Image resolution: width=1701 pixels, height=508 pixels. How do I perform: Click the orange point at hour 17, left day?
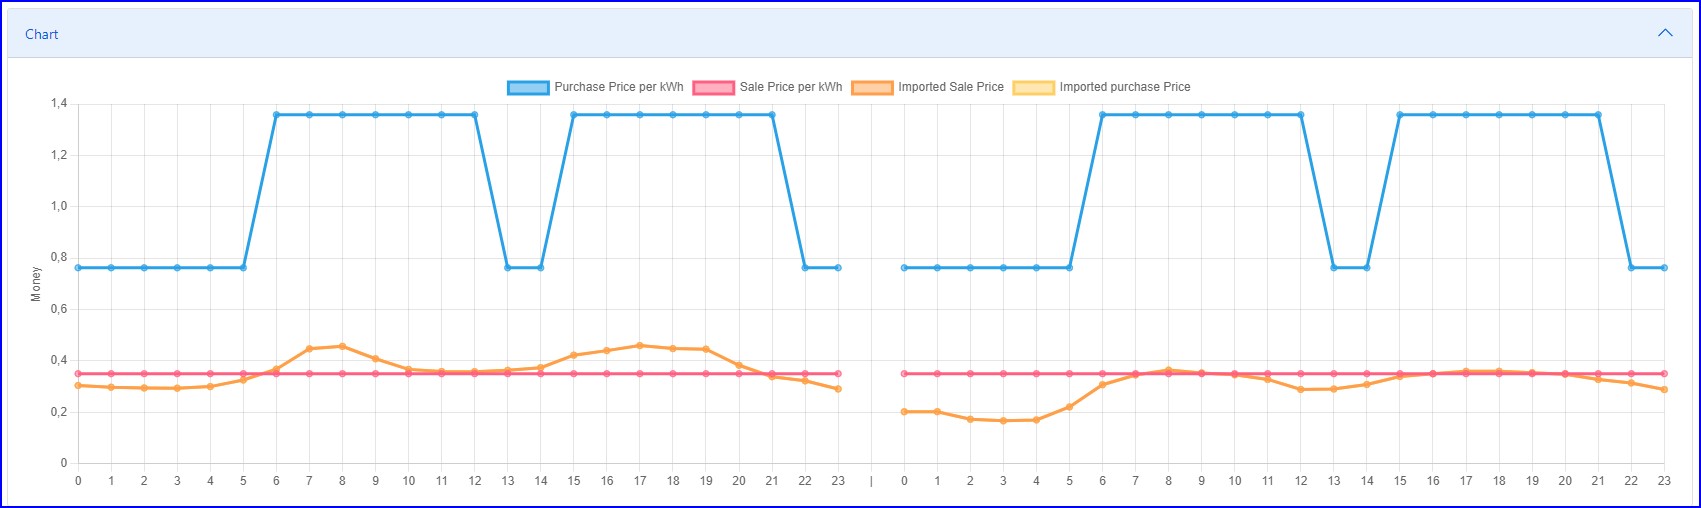640,346
